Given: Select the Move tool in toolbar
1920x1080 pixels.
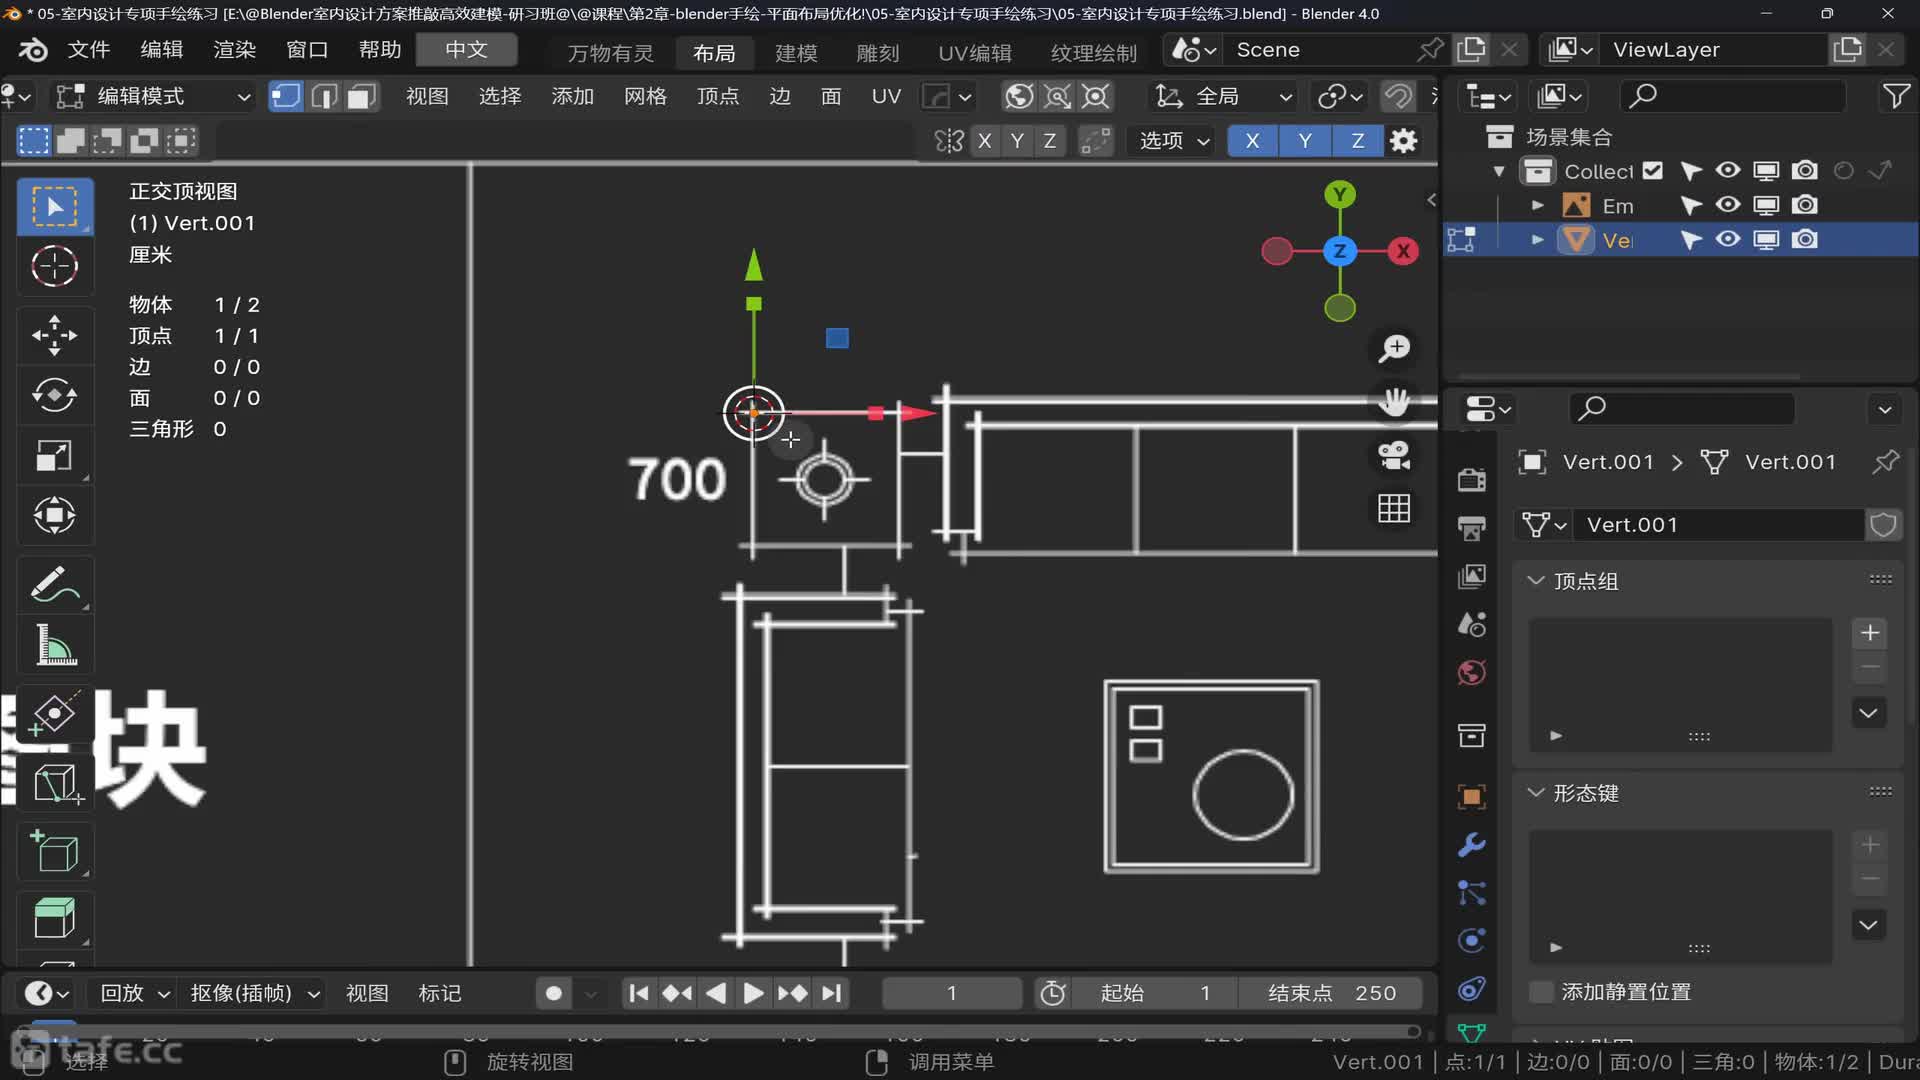Looking at the screenshot, I should 54,335.
